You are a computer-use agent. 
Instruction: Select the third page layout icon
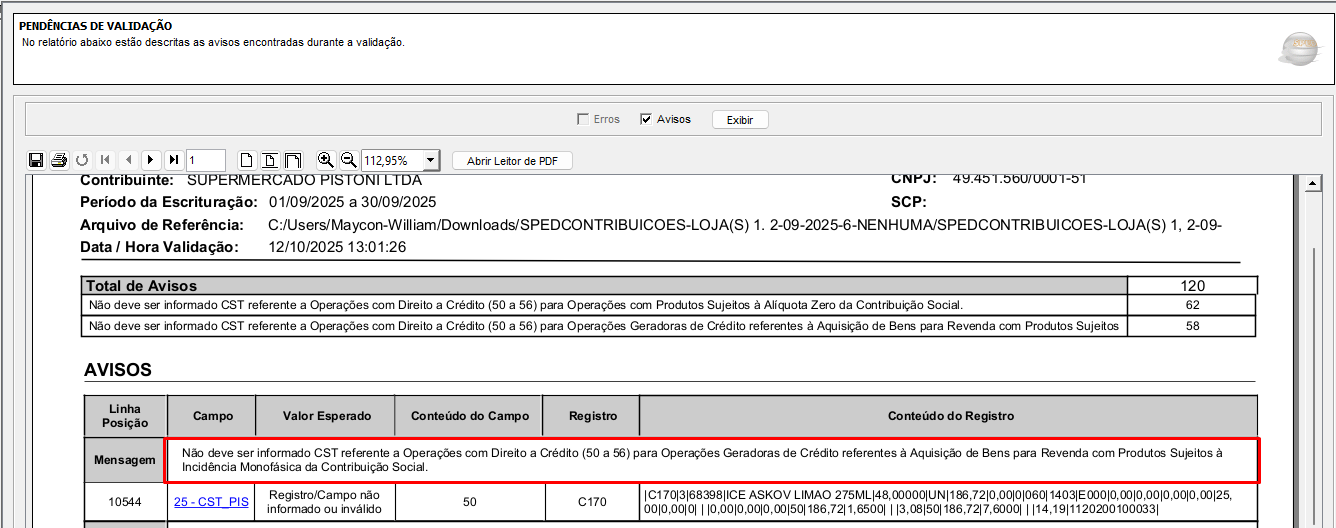coord(292,160)
